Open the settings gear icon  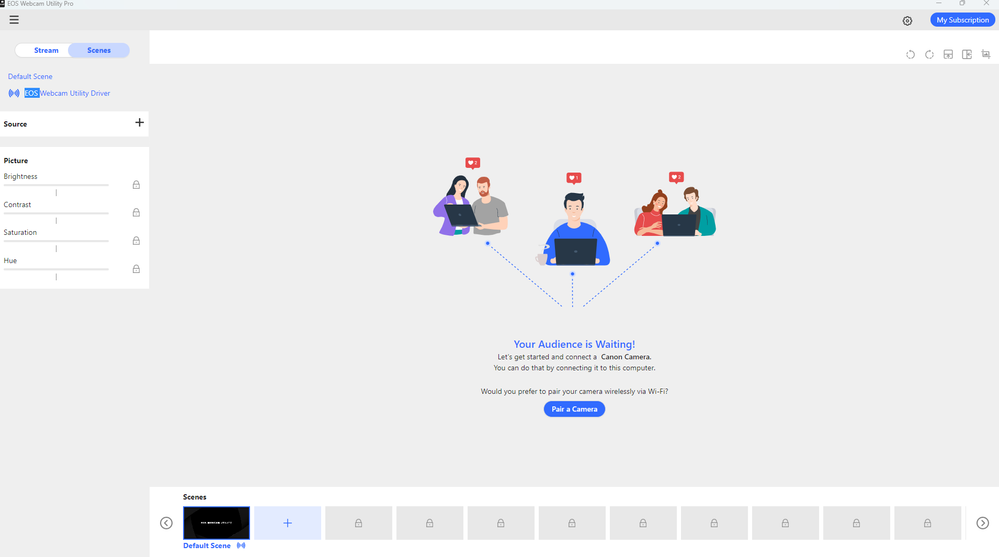[x=907, y=21]
